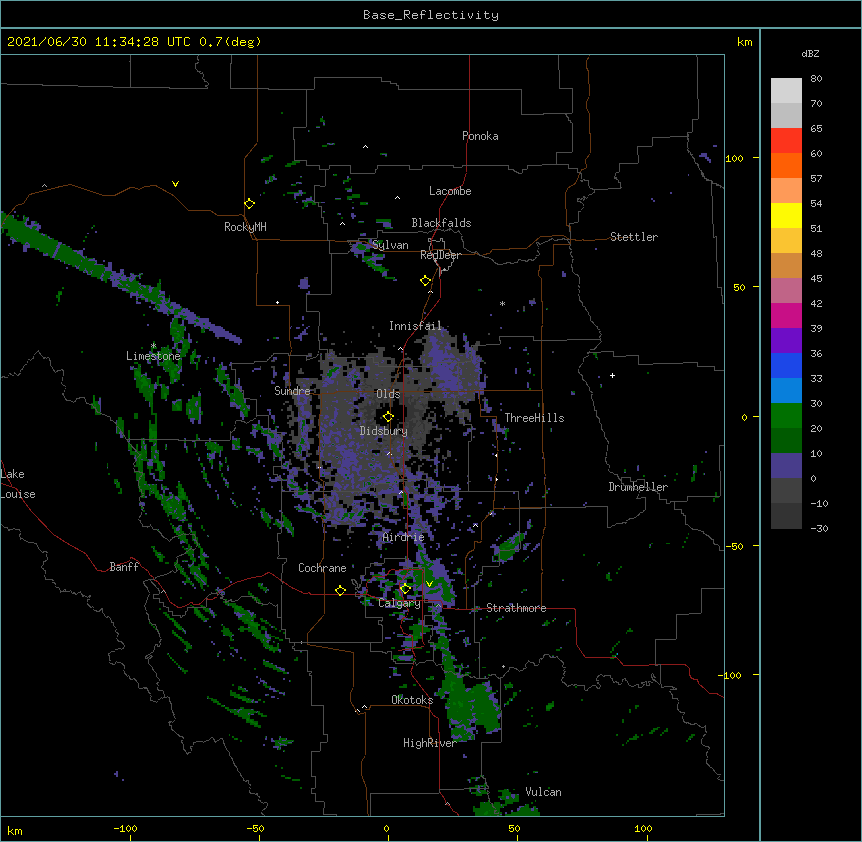The image size is (862, 842).
Task: Select the Limestone label
Action: click(153, 356)
